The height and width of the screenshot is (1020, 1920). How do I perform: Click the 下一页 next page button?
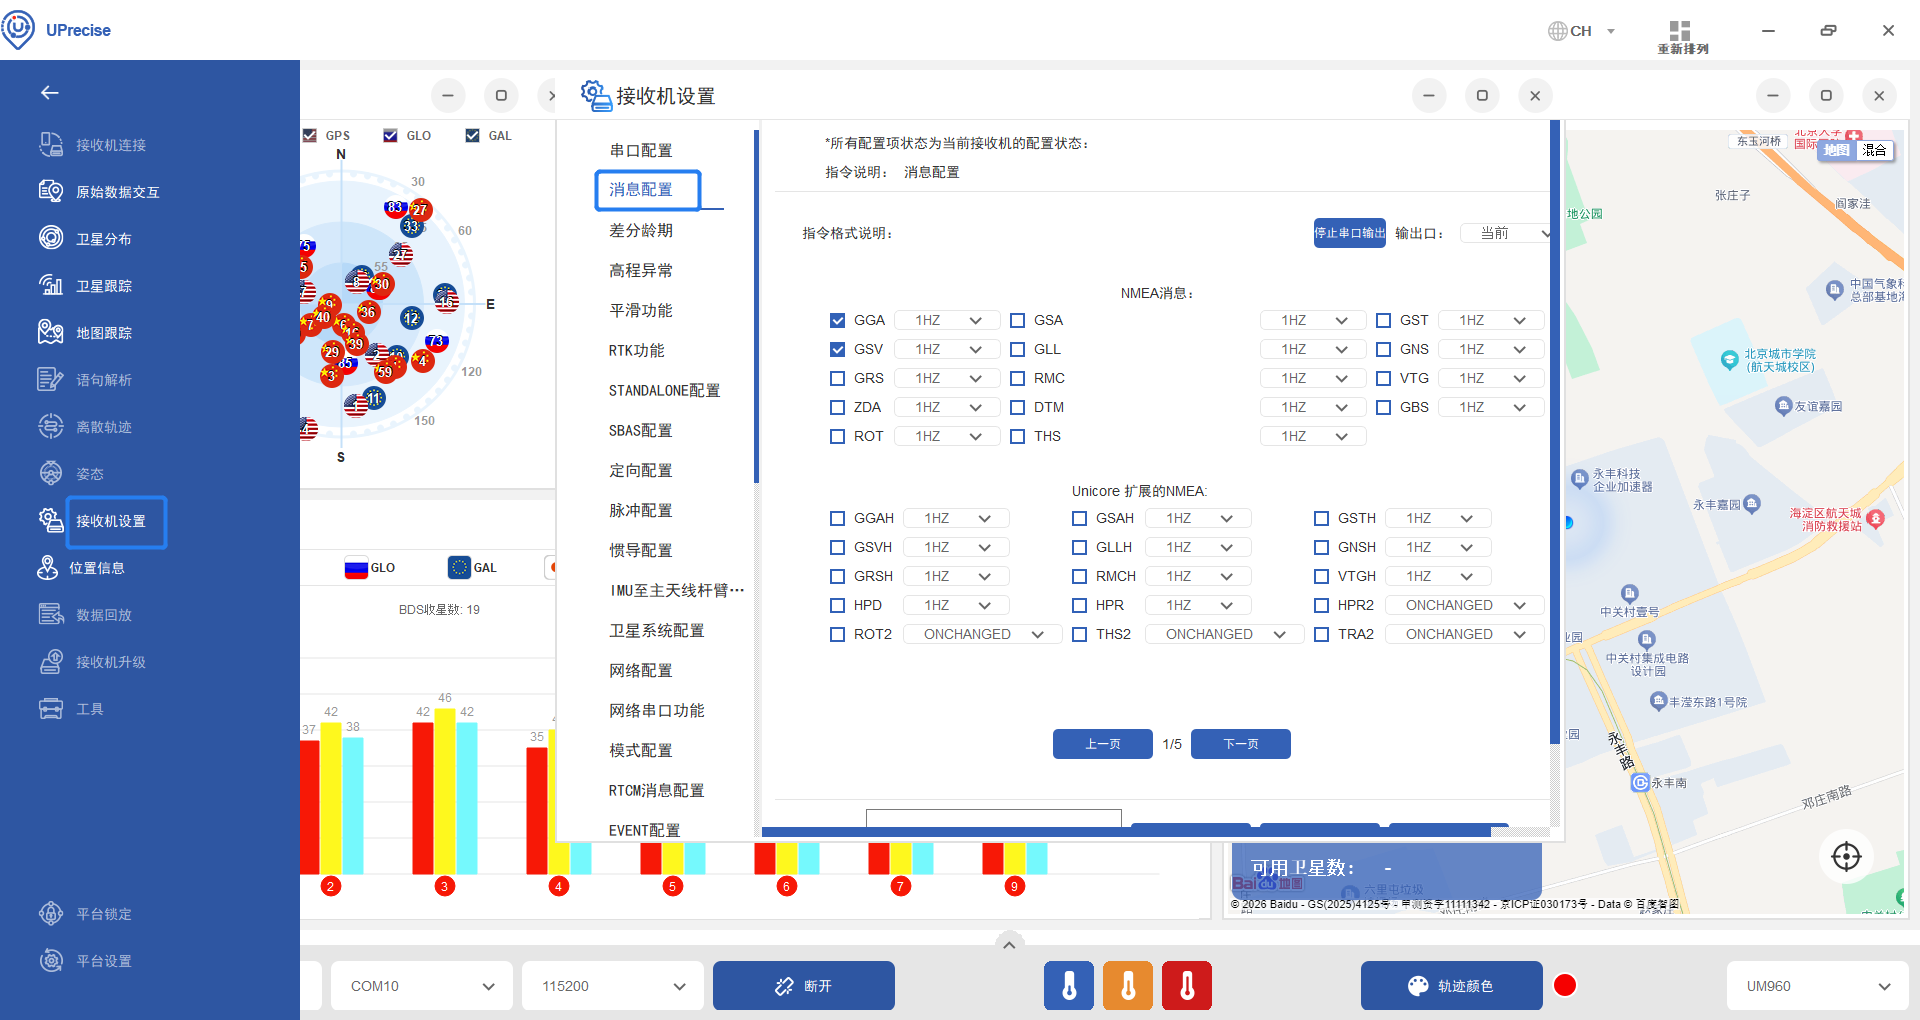[x=1240, y=744]
